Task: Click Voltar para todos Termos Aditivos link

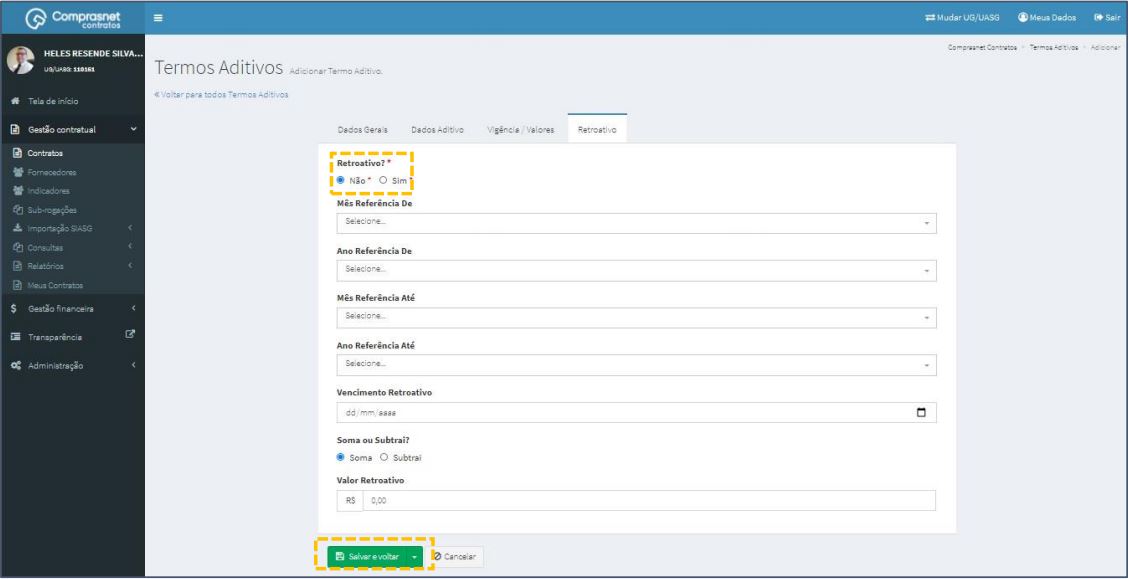Action: [222, 95]
